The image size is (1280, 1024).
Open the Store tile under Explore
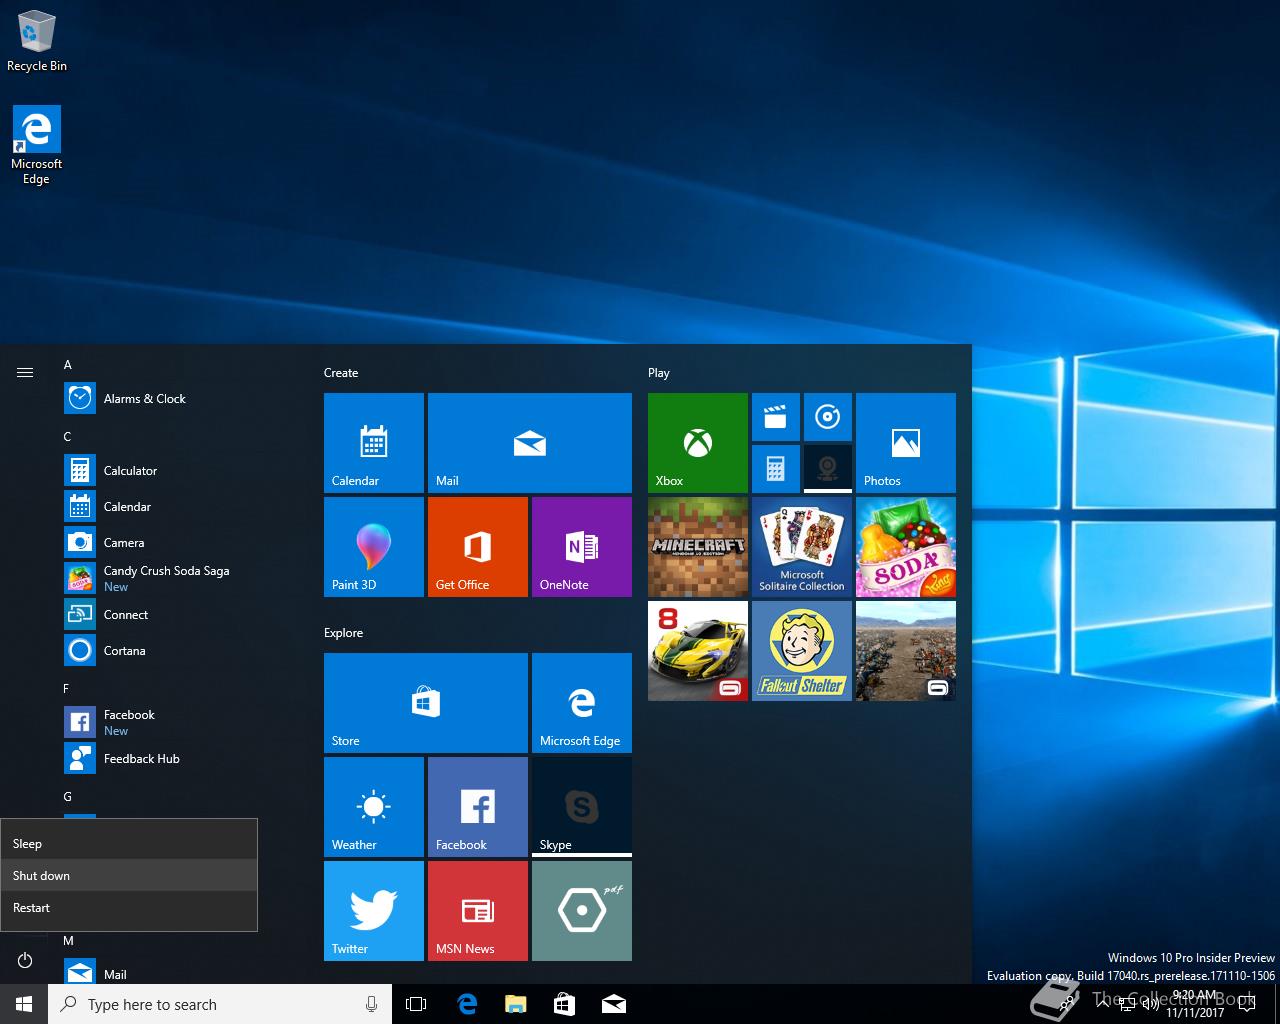tap(426, 703)
